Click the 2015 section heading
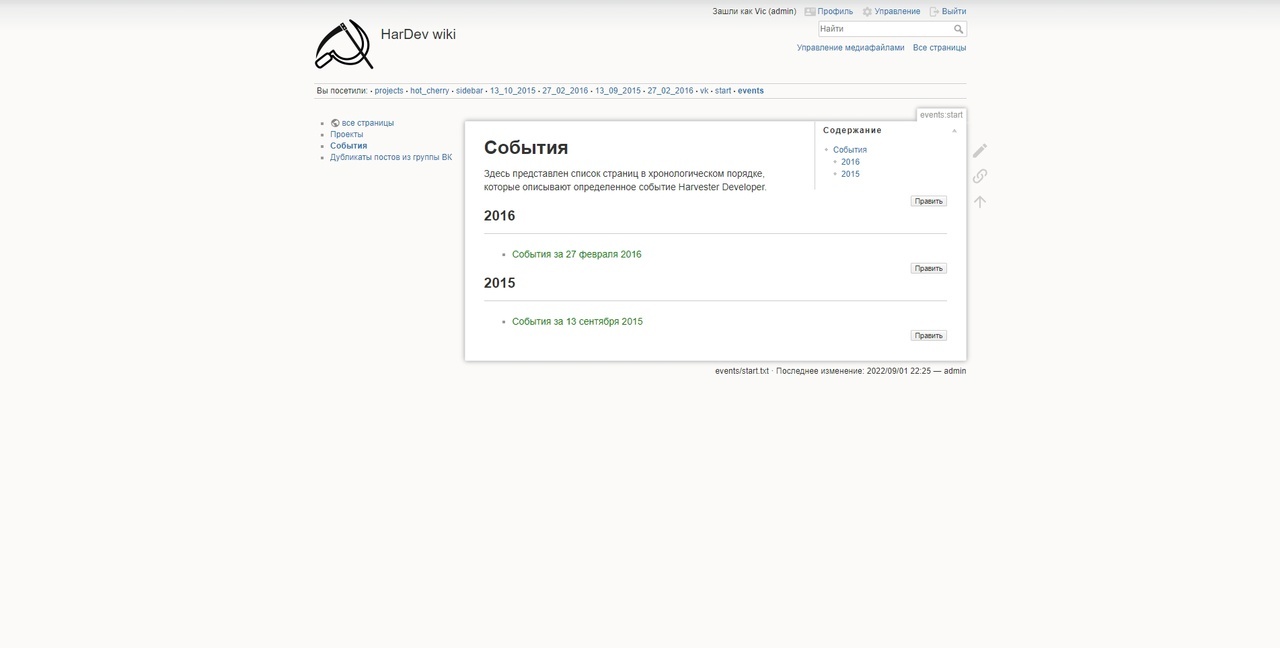Viewport: 1280px width, 648px height. coord(500,283)
